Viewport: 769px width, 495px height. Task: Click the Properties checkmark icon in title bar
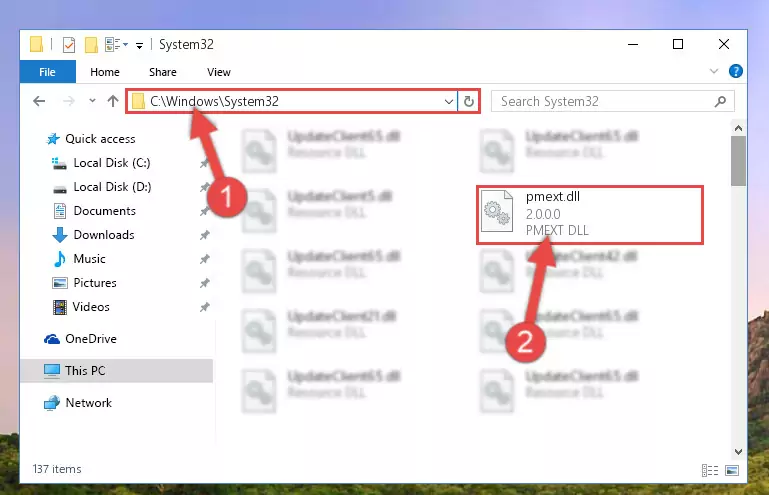tap(69, 45)
